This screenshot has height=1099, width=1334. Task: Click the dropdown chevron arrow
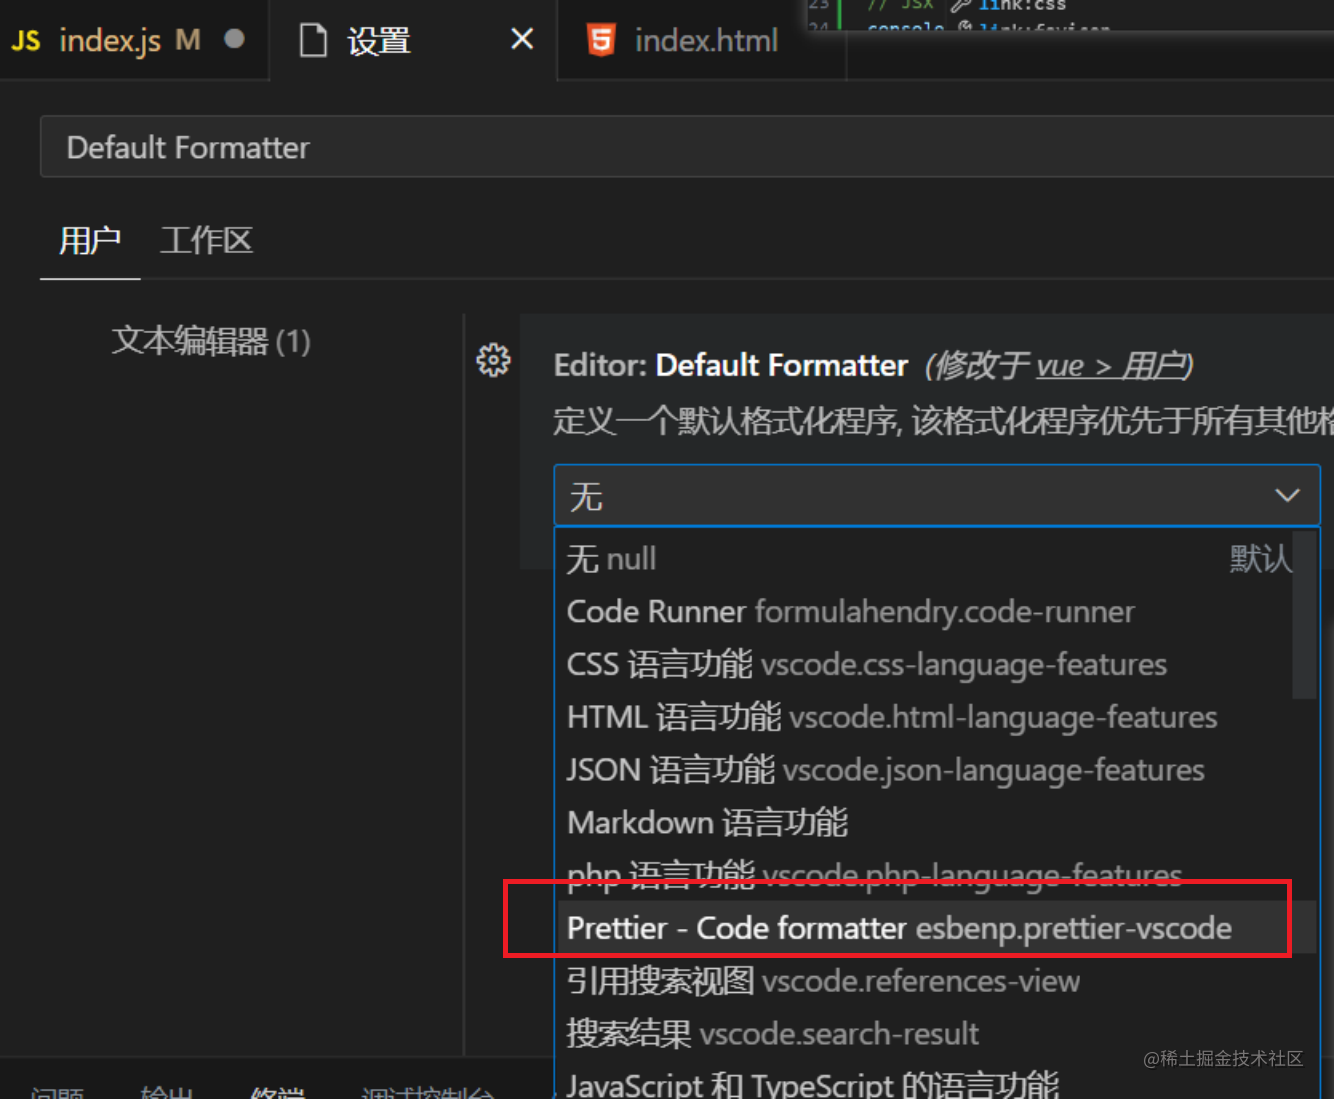pyautogui.click(x=1287, y=495)
